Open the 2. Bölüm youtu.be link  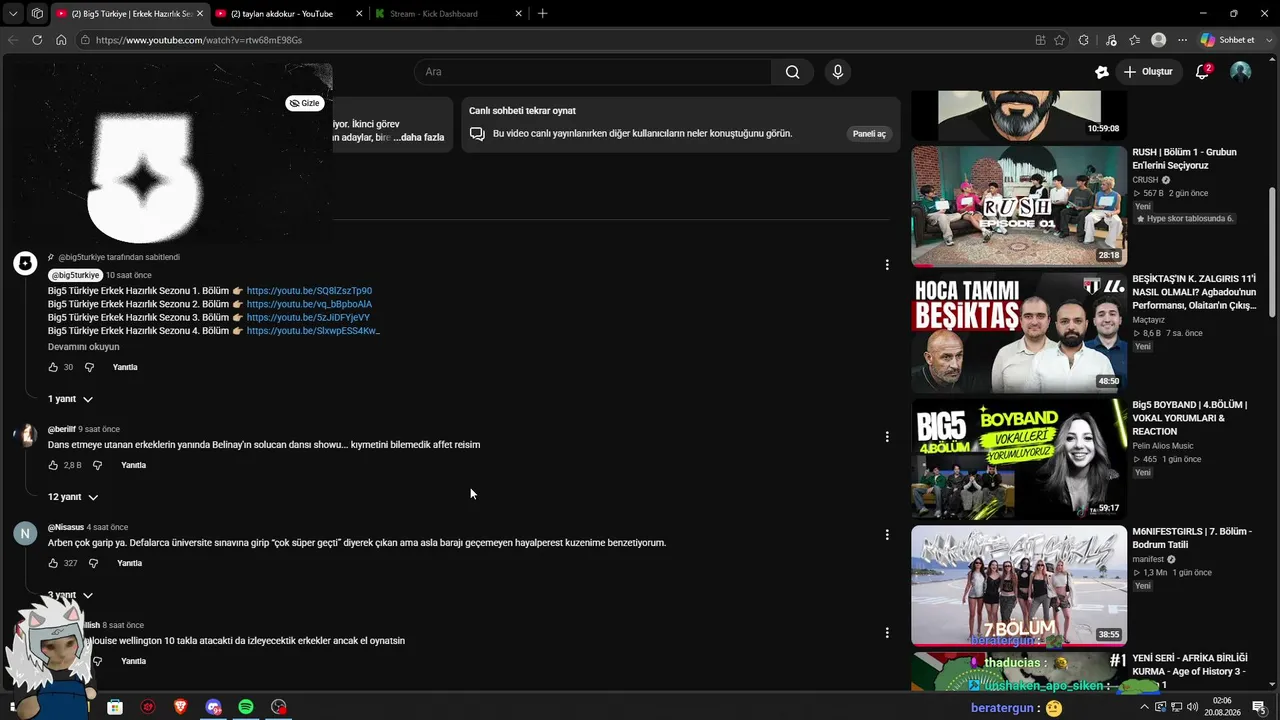coord(309,304)
